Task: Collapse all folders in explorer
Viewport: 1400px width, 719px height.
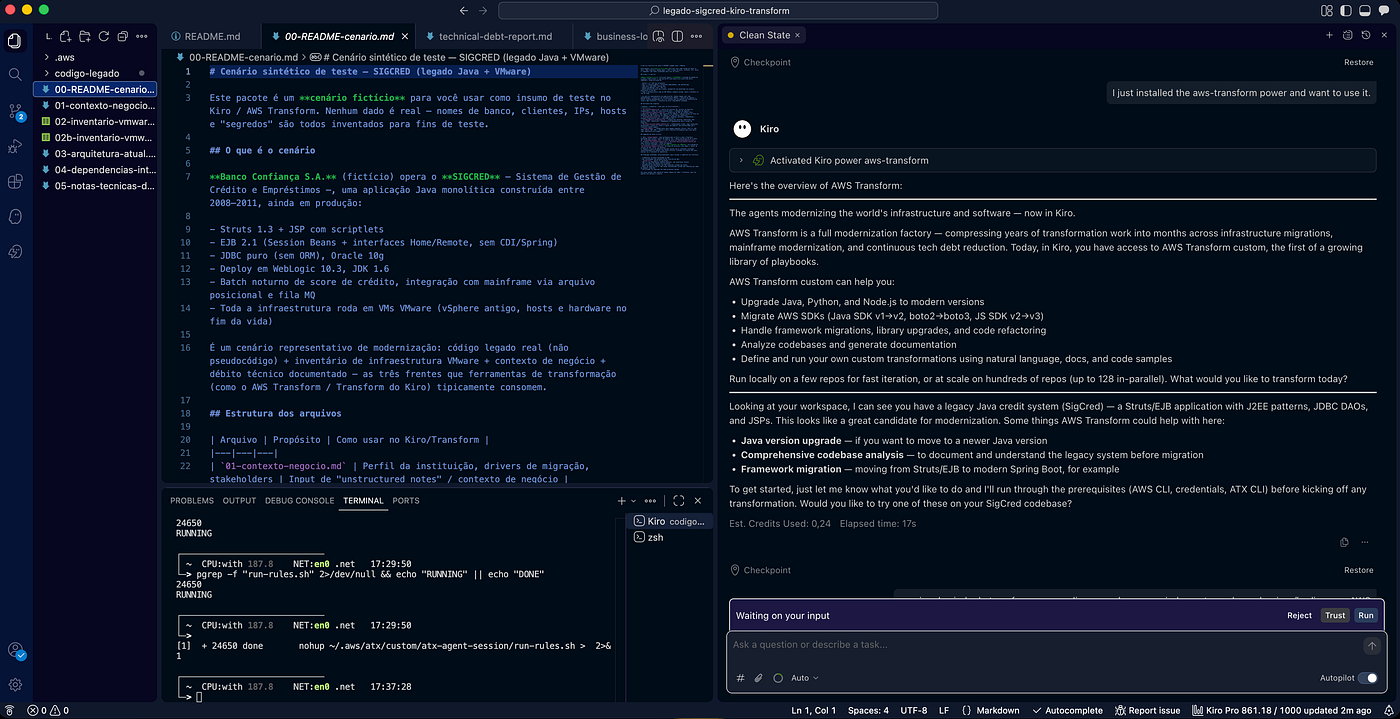Action: tap(122, 36)
